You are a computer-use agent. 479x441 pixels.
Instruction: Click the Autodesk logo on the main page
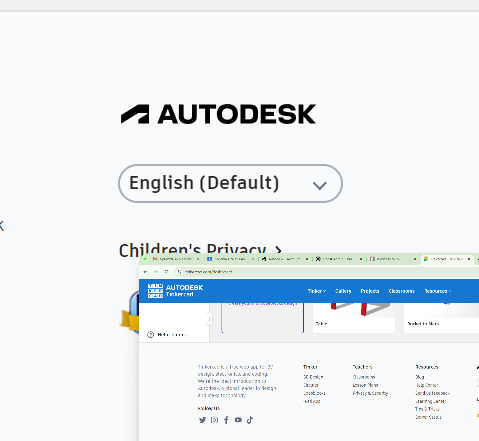point(218,114)
